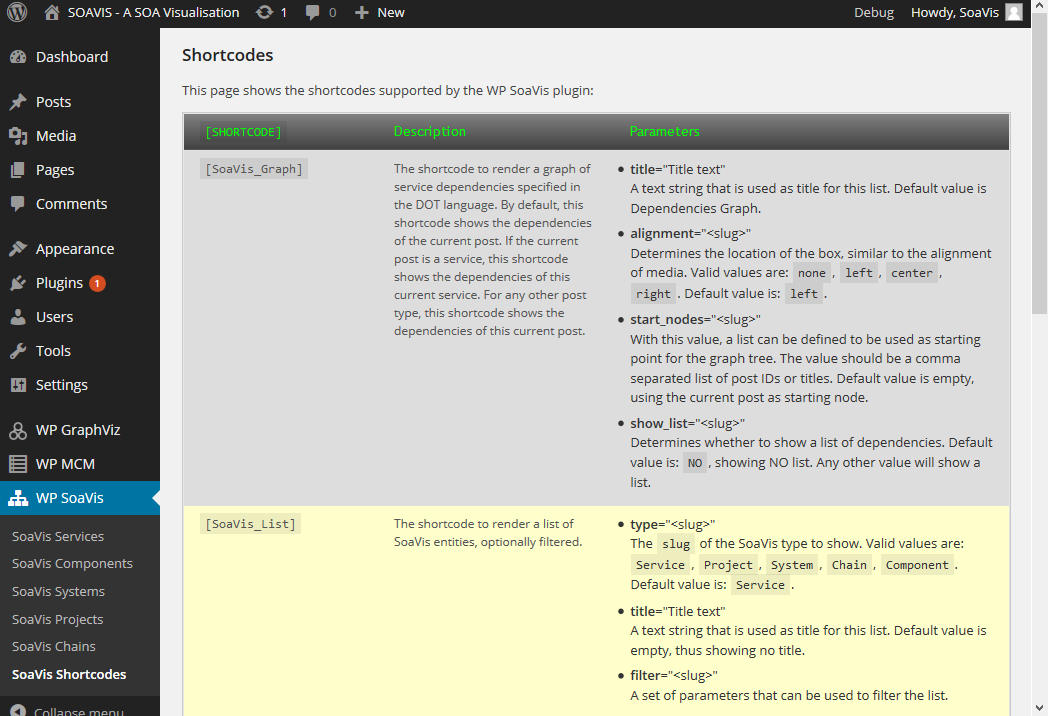This screenshot has height=716, width=1048.
Task: Click the filter="<slug>" parameter name
Action: (674, 675)
